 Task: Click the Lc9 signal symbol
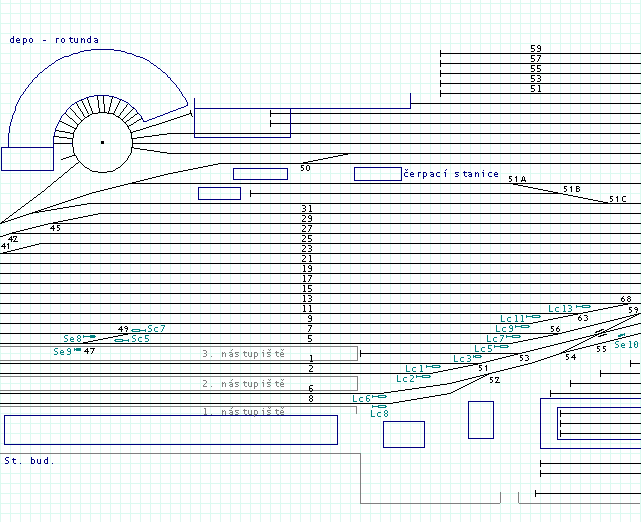[x=522, y=327]
